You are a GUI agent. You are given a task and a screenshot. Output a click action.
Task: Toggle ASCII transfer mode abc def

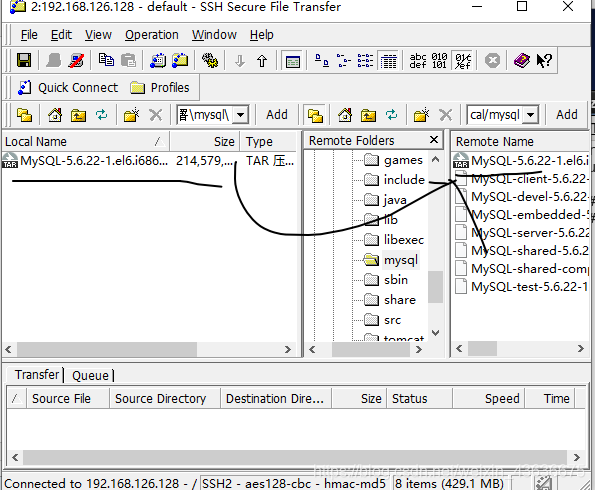[418, 61]
